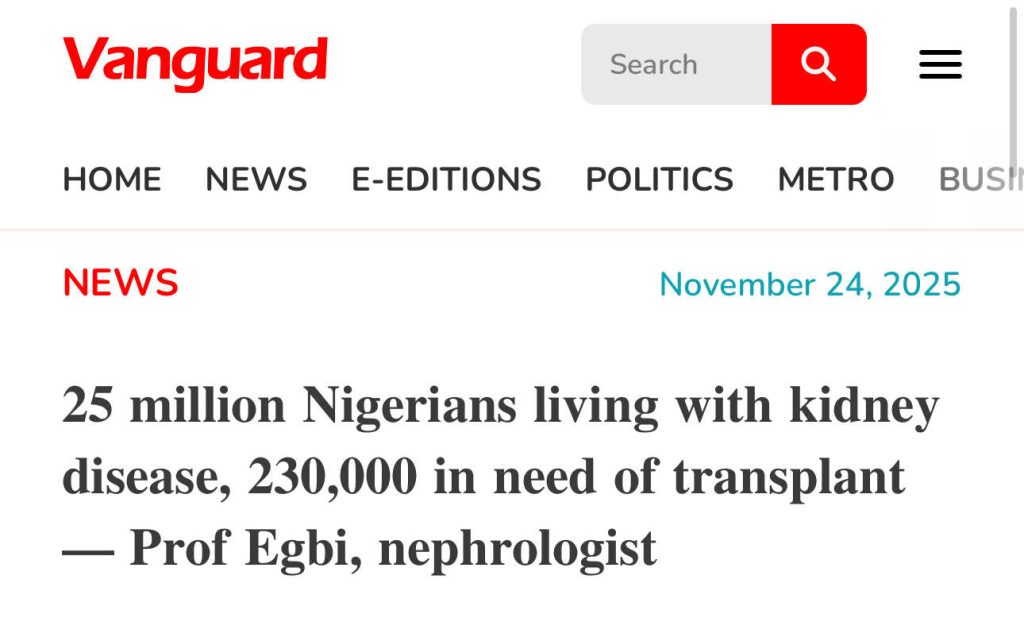
Task: Click the November 24, 2025 date
Action: click(x=810, y=285)
